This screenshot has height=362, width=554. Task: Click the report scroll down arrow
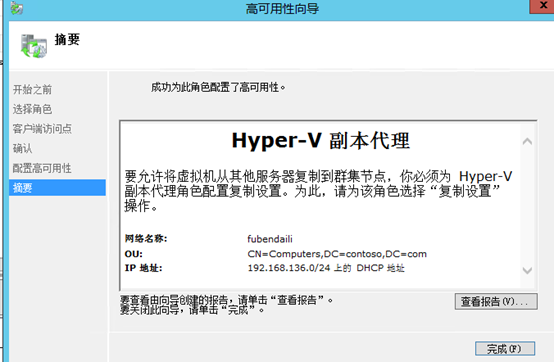(527, 271)
